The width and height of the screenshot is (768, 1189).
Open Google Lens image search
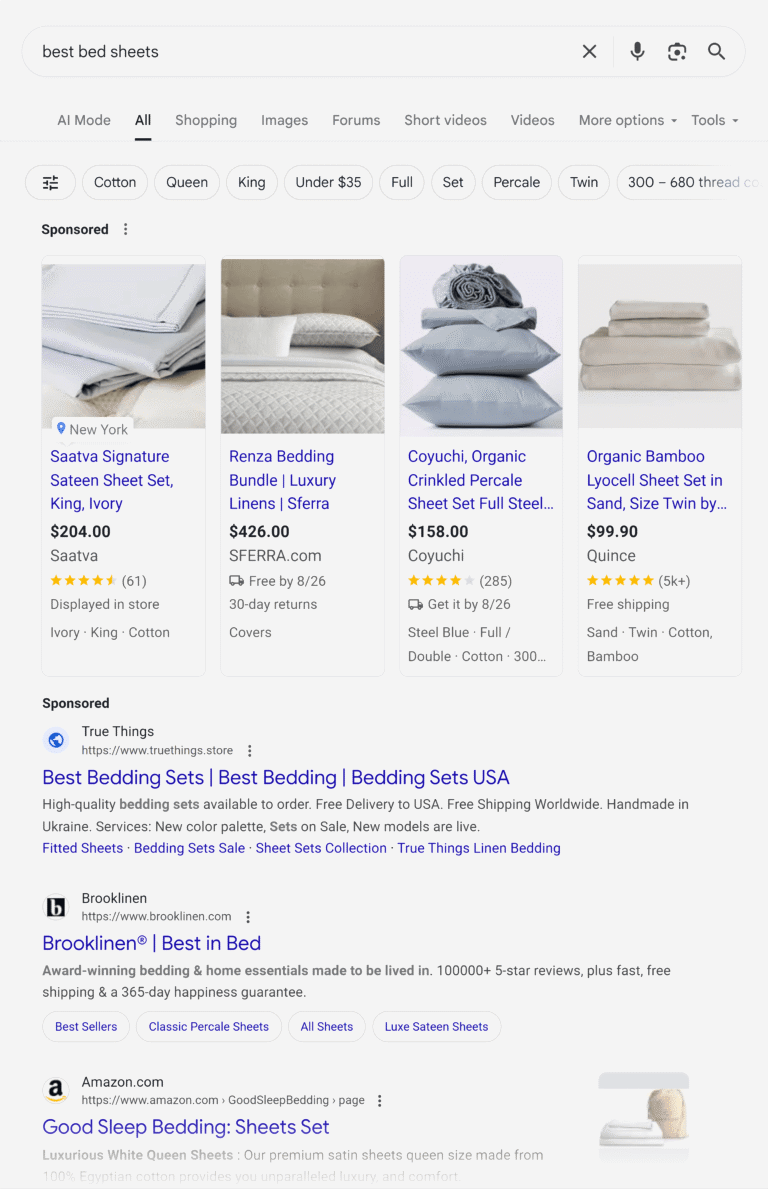click(677, 52)
